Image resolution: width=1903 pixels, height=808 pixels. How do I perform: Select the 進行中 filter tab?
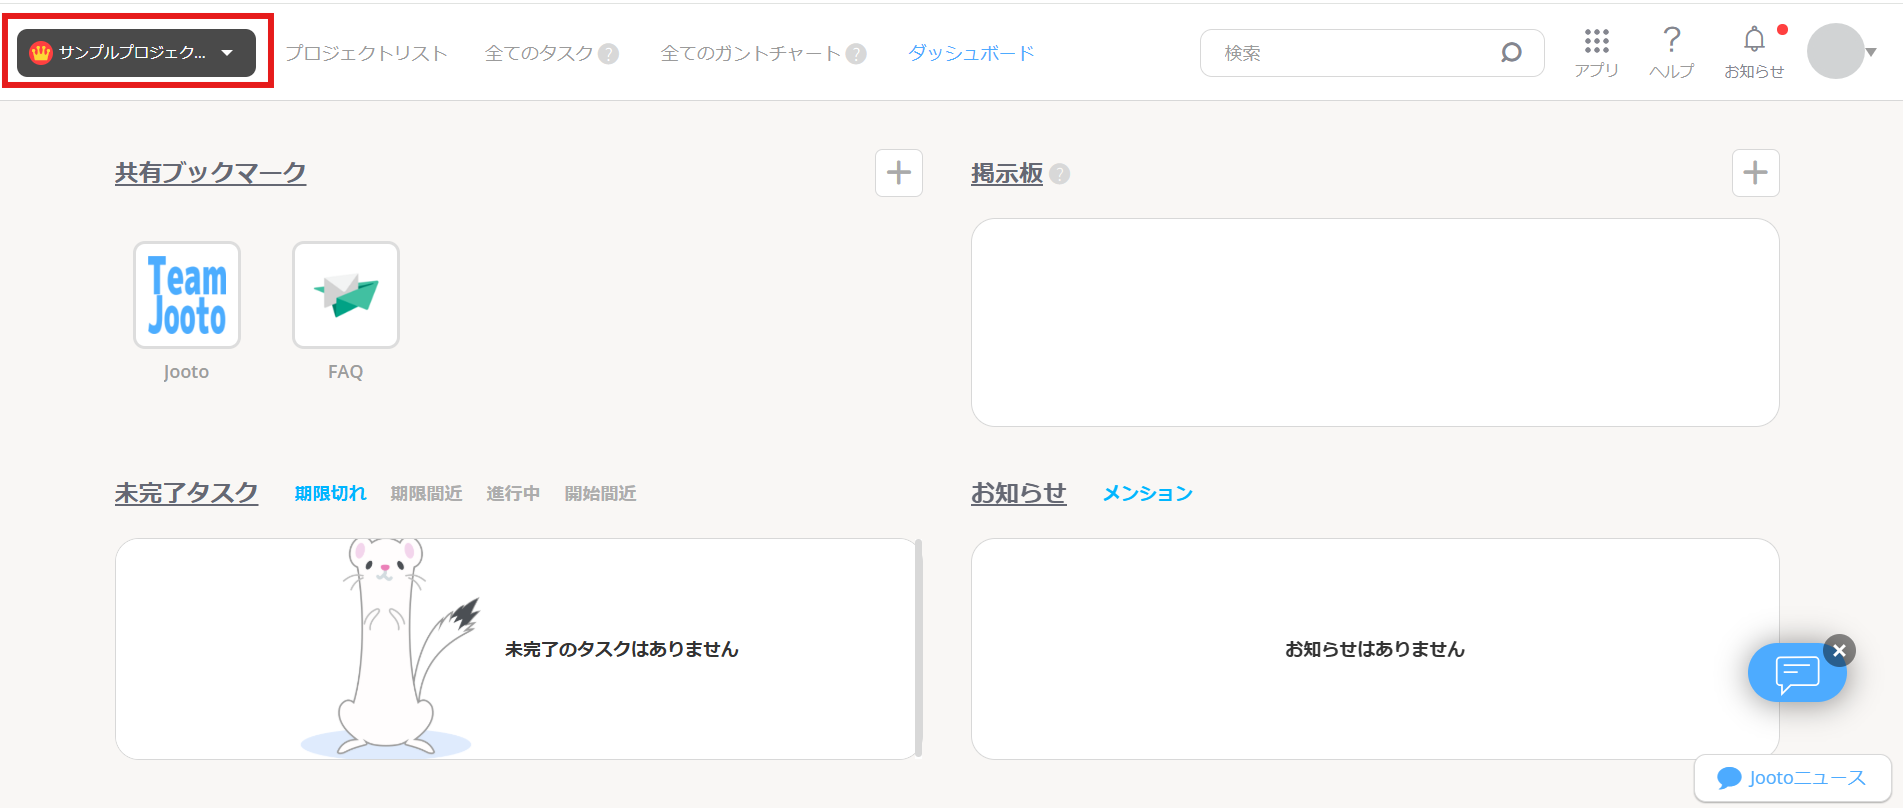click(x=513, y=493)
